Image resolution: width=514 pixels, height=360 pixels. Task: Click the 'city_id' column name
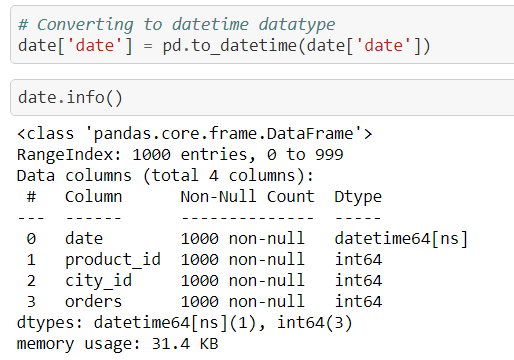[98, 281]
